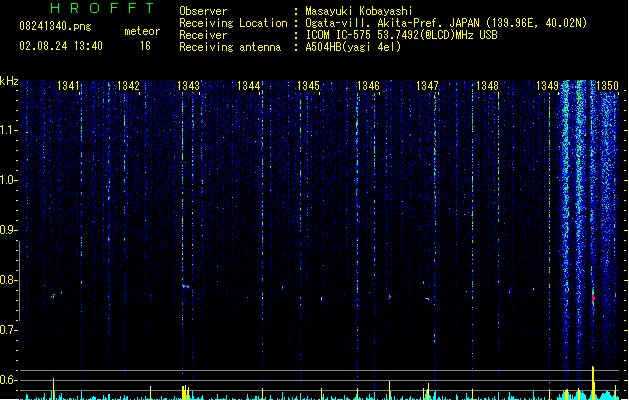This screenshot has width=629, height=400.
Task: Click the 'Observer' field label
Action: pyautogui.click(x=203, y=11)
